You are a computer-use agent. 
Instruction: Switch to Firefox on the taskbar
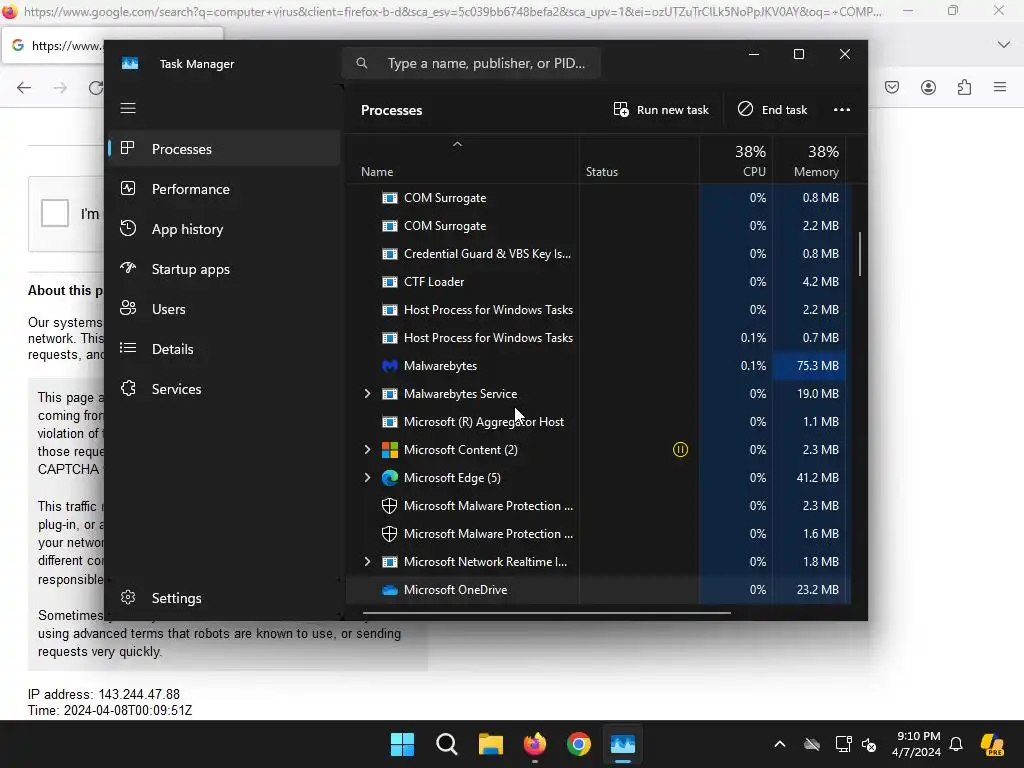(535, 744)
